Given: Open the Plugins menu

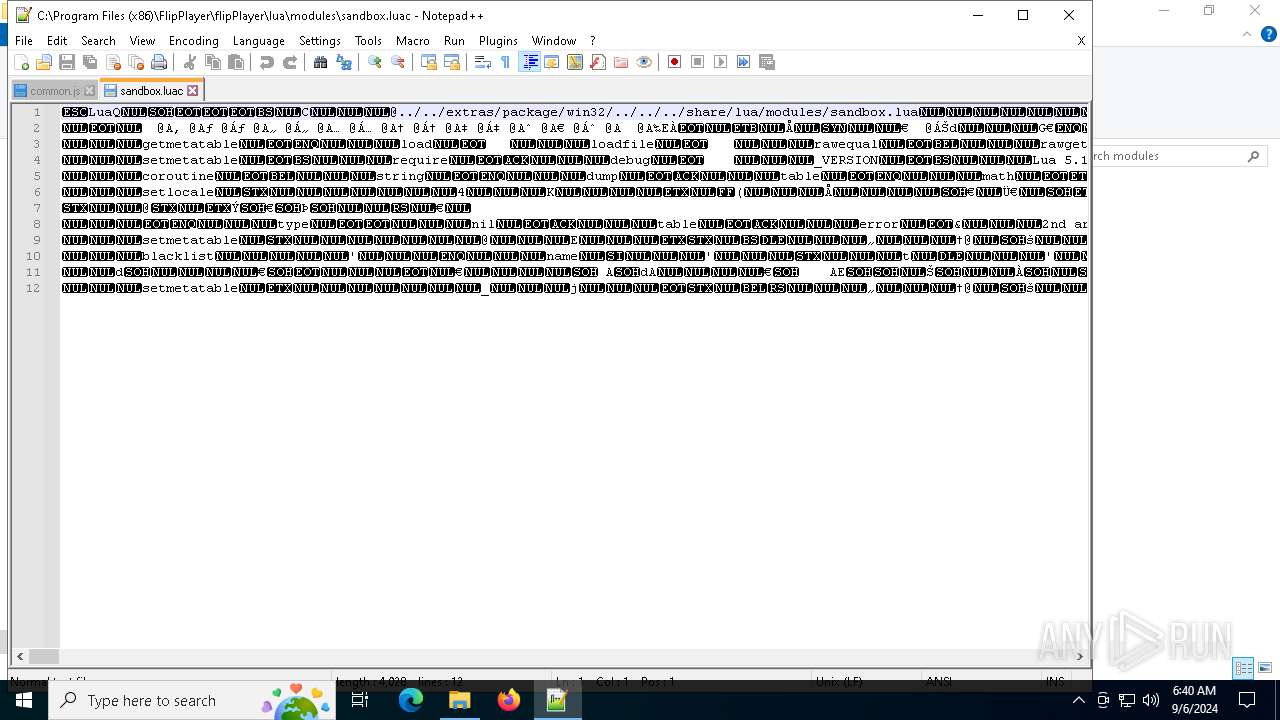Looking at the screenshot, I should 498,41.
